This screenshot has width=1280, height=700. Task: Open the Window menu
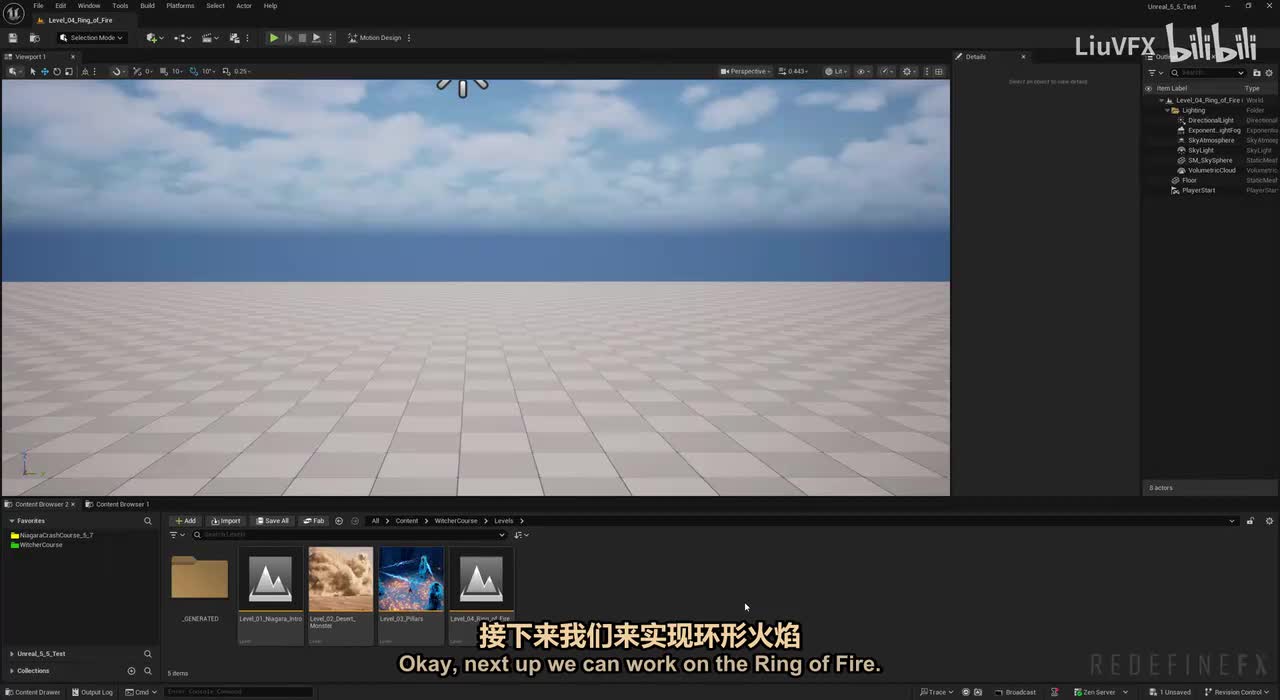[x=89, y=6]
